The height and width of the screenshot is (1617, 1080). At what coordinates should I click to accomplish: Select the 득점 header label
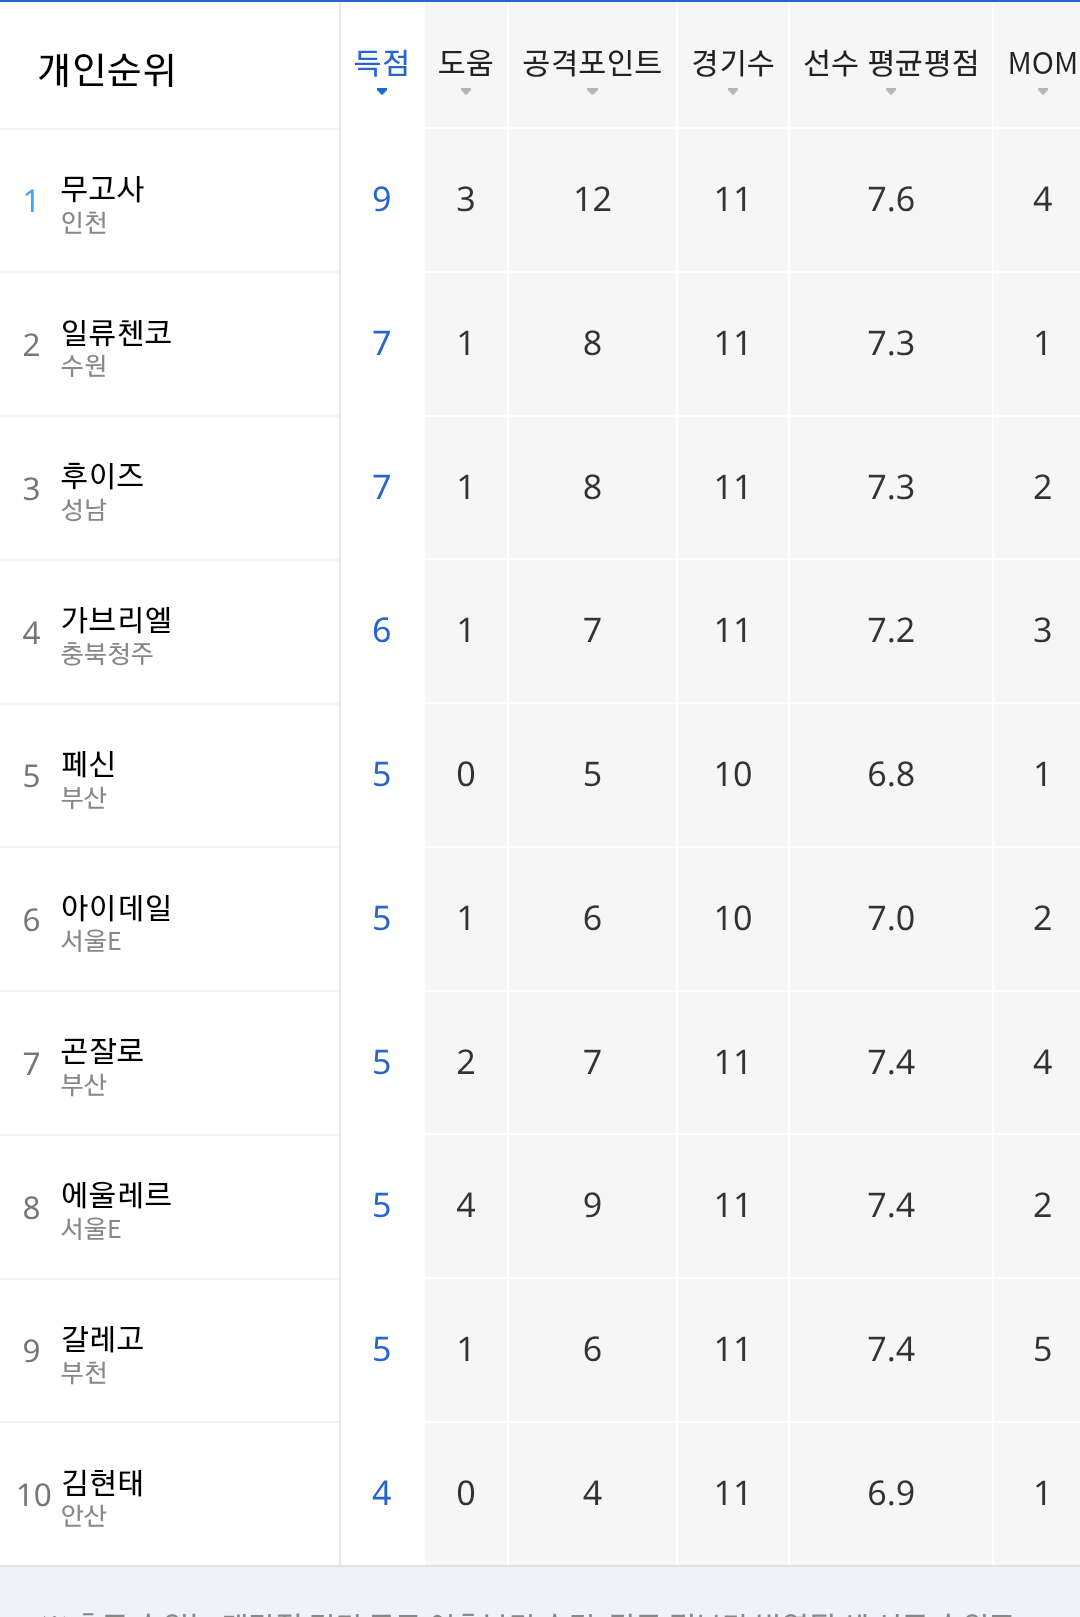coord(382,63)
